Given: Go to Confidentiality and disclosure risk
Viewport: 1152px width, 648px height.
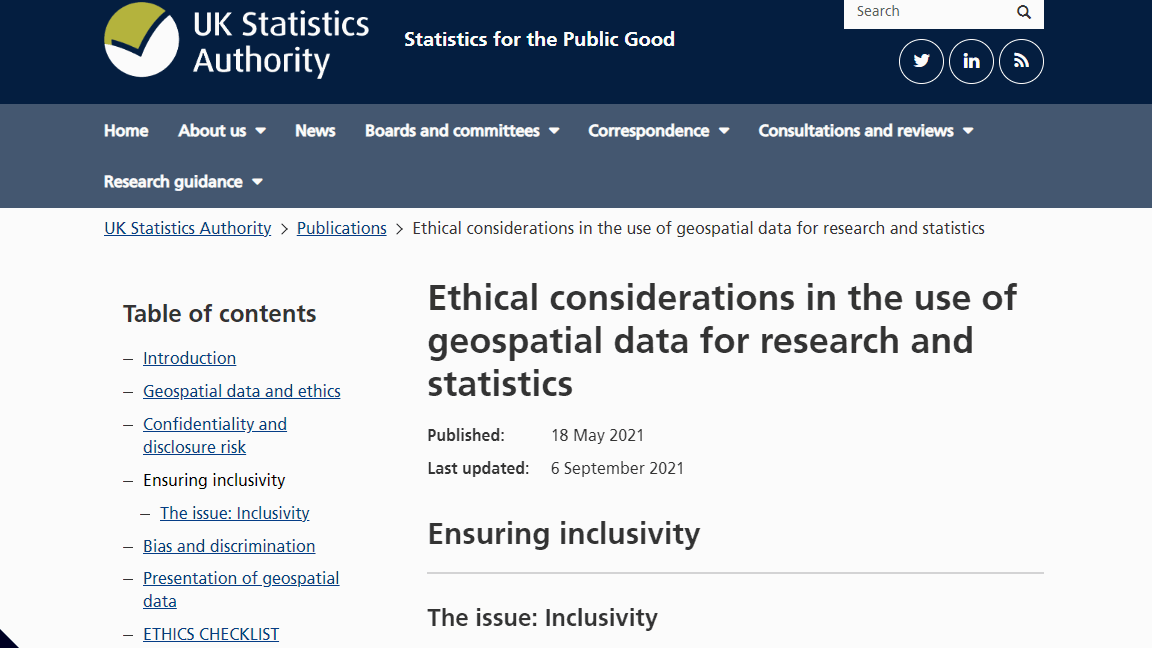Looking at the screenshot, I should 214,435.
